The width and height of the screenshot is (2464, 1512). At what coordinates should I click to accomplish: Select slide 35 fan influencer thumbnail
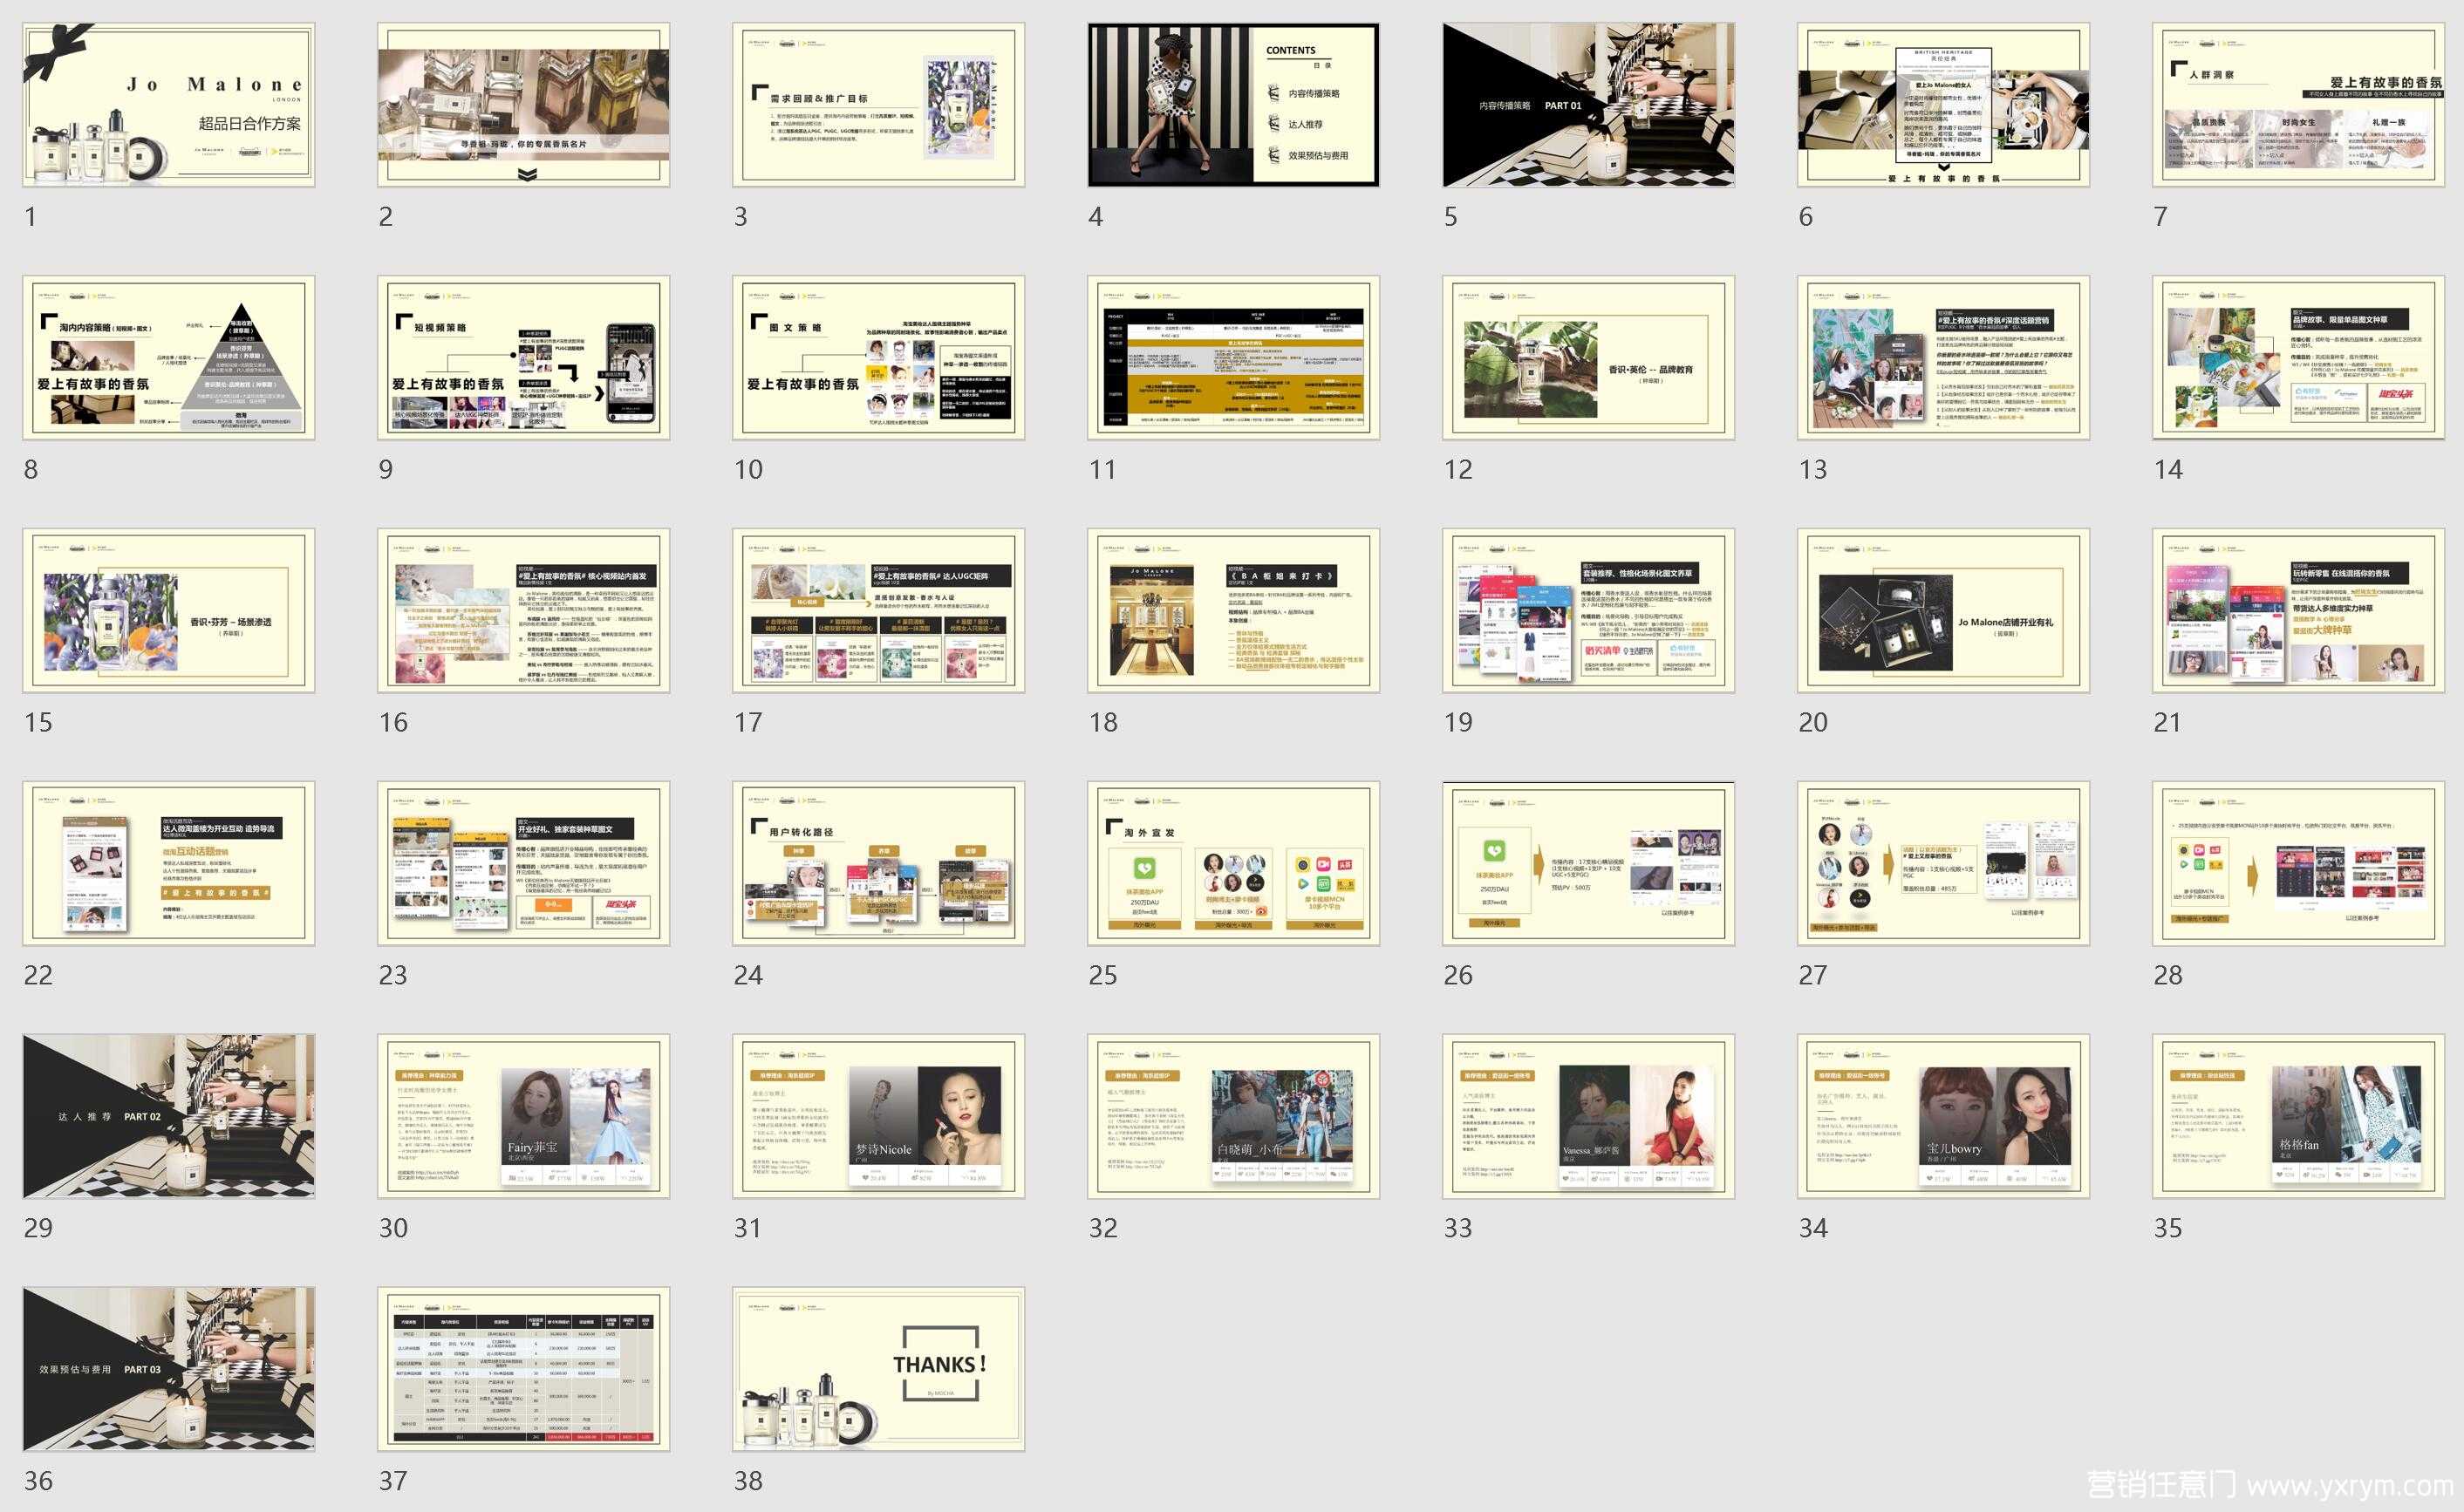coord(2299,1117)
